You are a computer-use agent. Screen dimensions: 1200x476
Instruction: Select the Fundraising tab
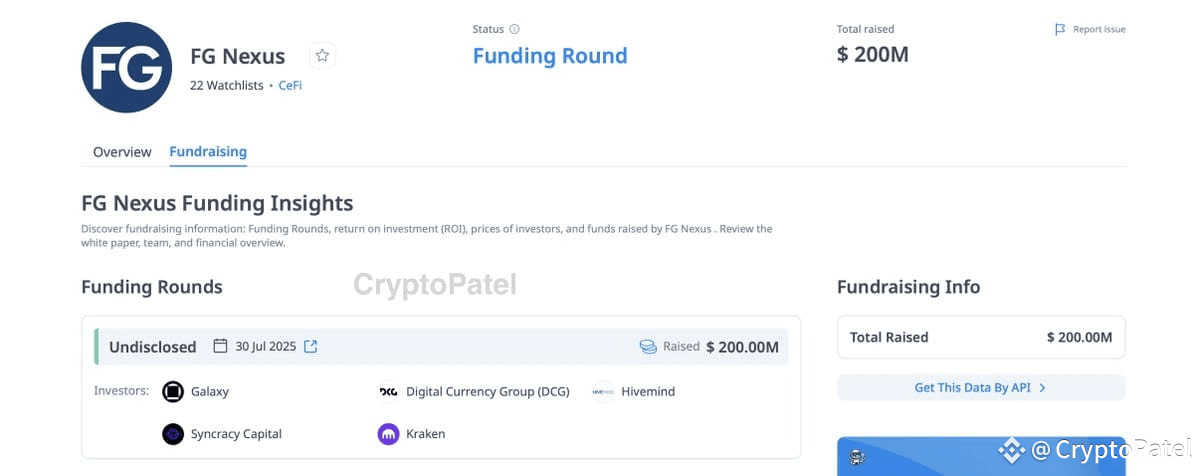(x=208, y=152)
